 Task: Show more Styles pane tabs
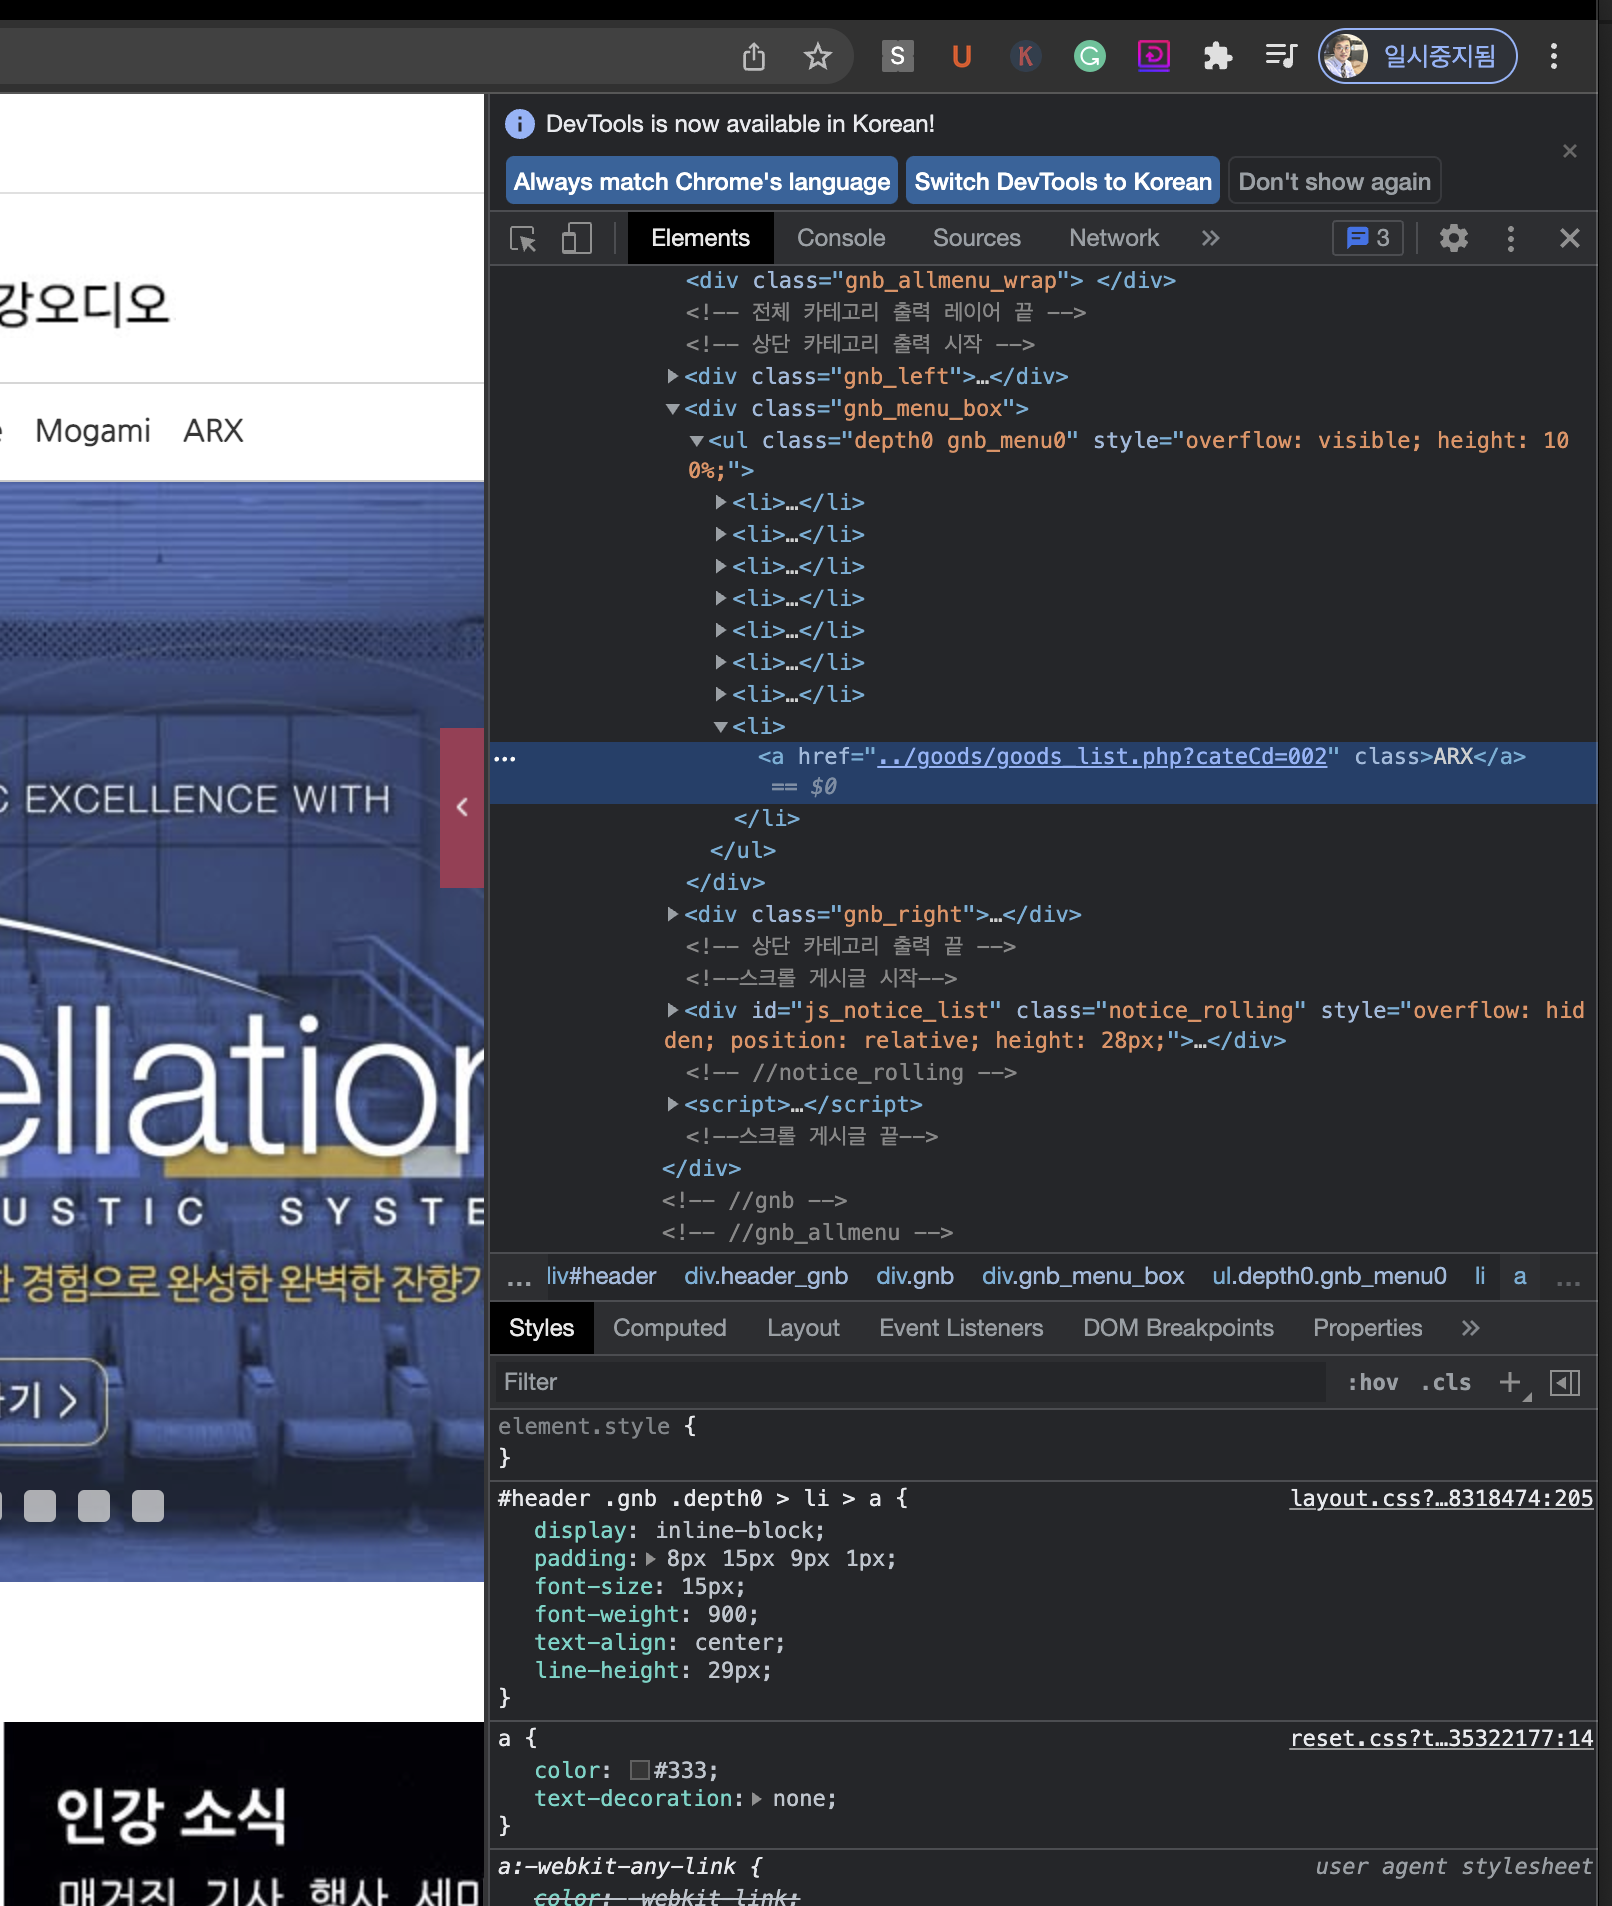point(1470,1328)
